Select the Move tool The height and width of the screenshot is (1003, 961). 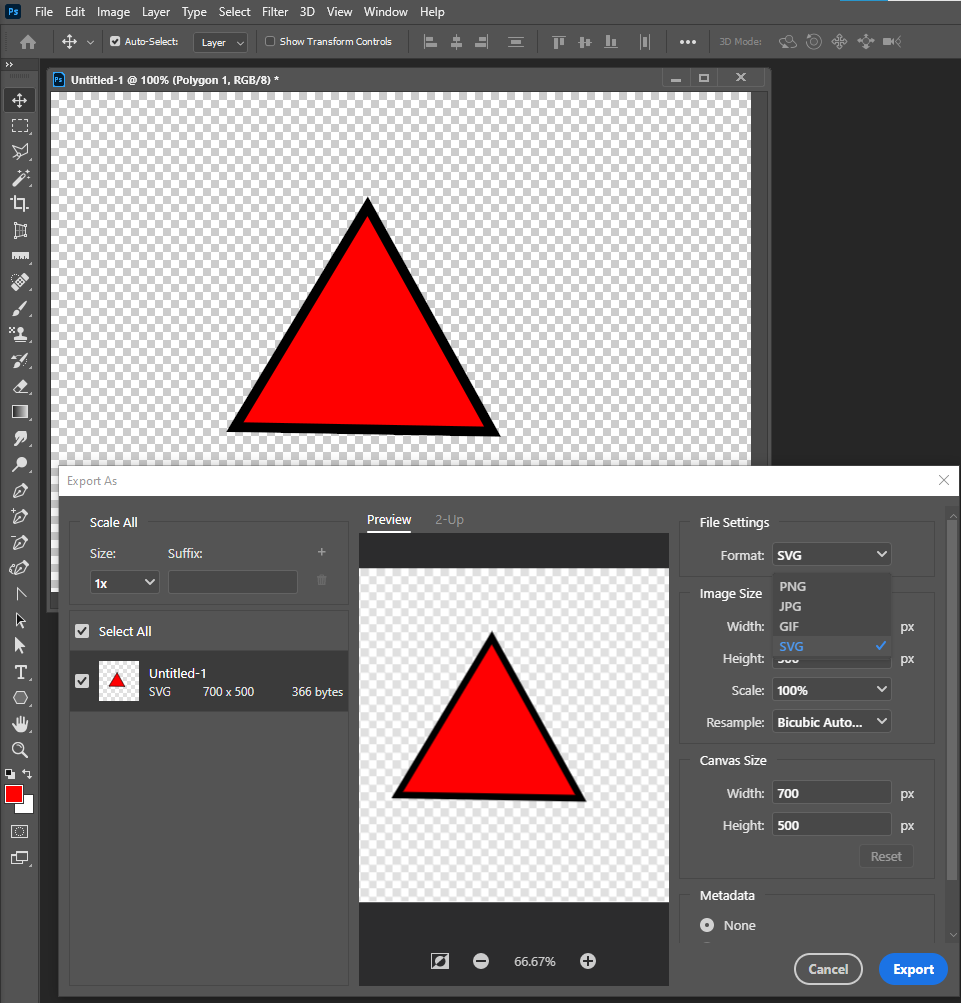(x=20, y=99)
